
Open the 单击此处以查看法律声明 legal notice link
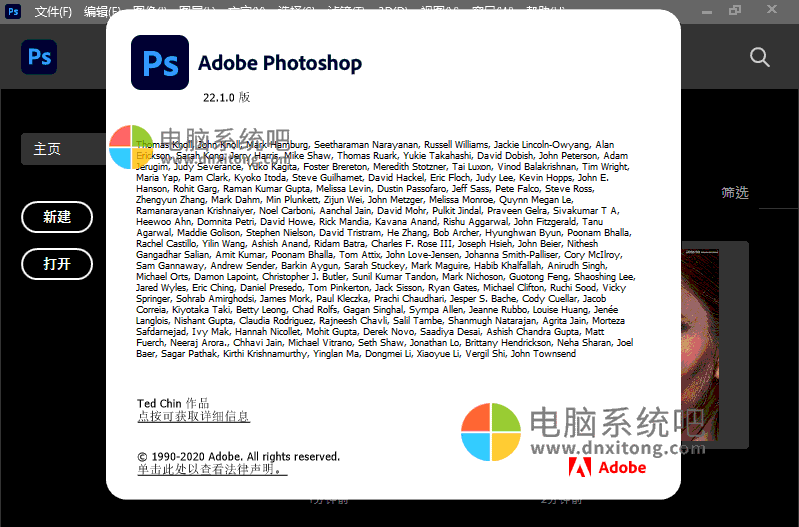tap(211, 469)
